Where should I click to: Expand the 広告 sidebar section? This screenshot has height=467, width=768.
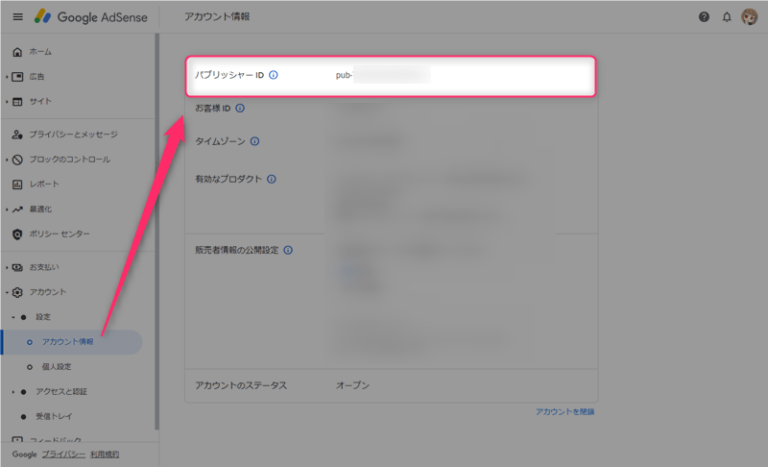(6, 76)
